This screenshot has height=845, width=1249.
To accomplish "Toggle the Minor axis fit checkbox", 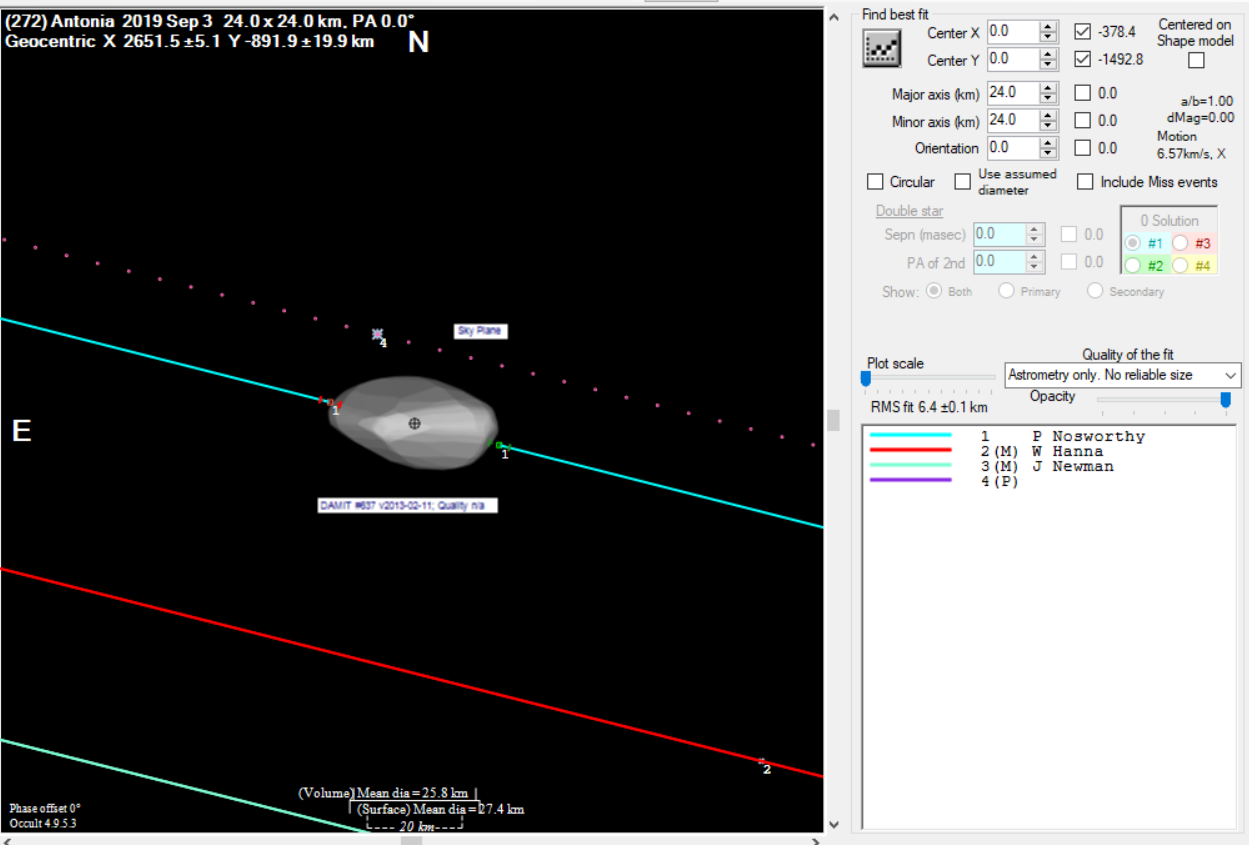I will coord(1083,120).
